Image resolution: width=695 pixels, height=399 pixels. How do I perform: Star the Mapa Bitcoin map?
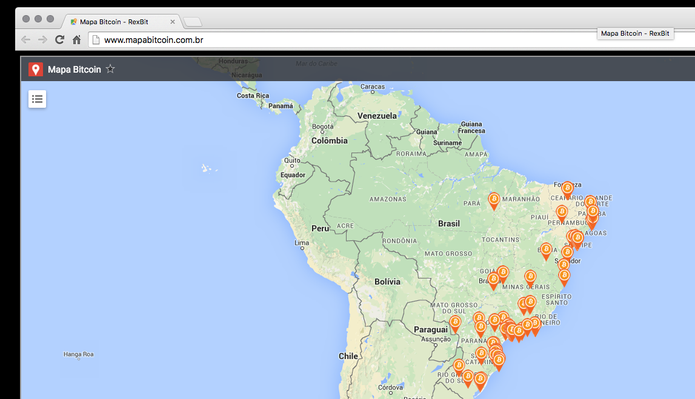[x=110, y=69]
